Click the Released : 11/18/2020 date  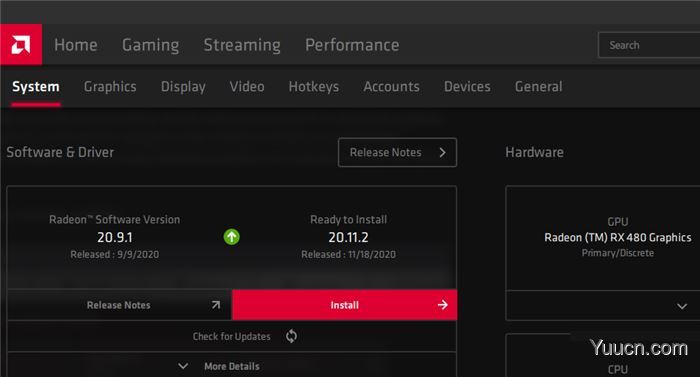click(348, 254)
